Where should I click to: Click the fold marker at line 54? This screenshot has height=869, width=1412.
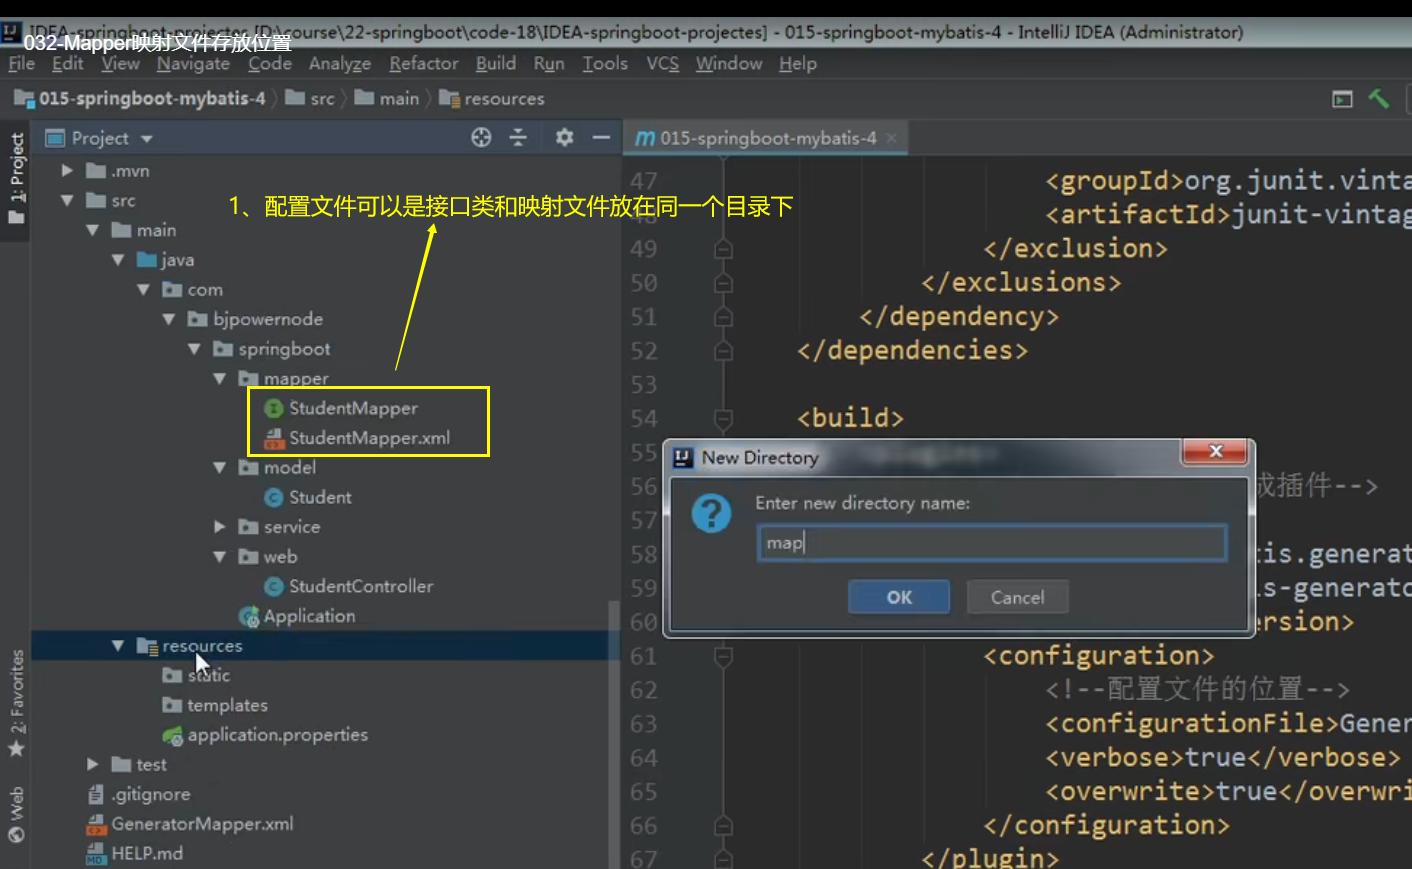click(724, 418)
